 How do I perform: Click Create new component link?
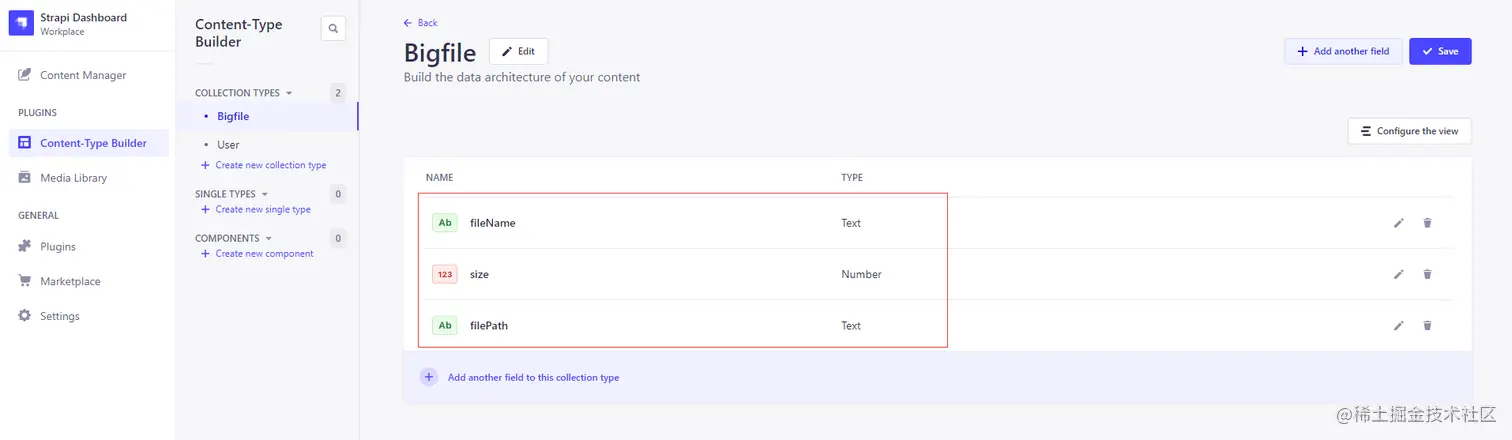click(x=258, y=253)
